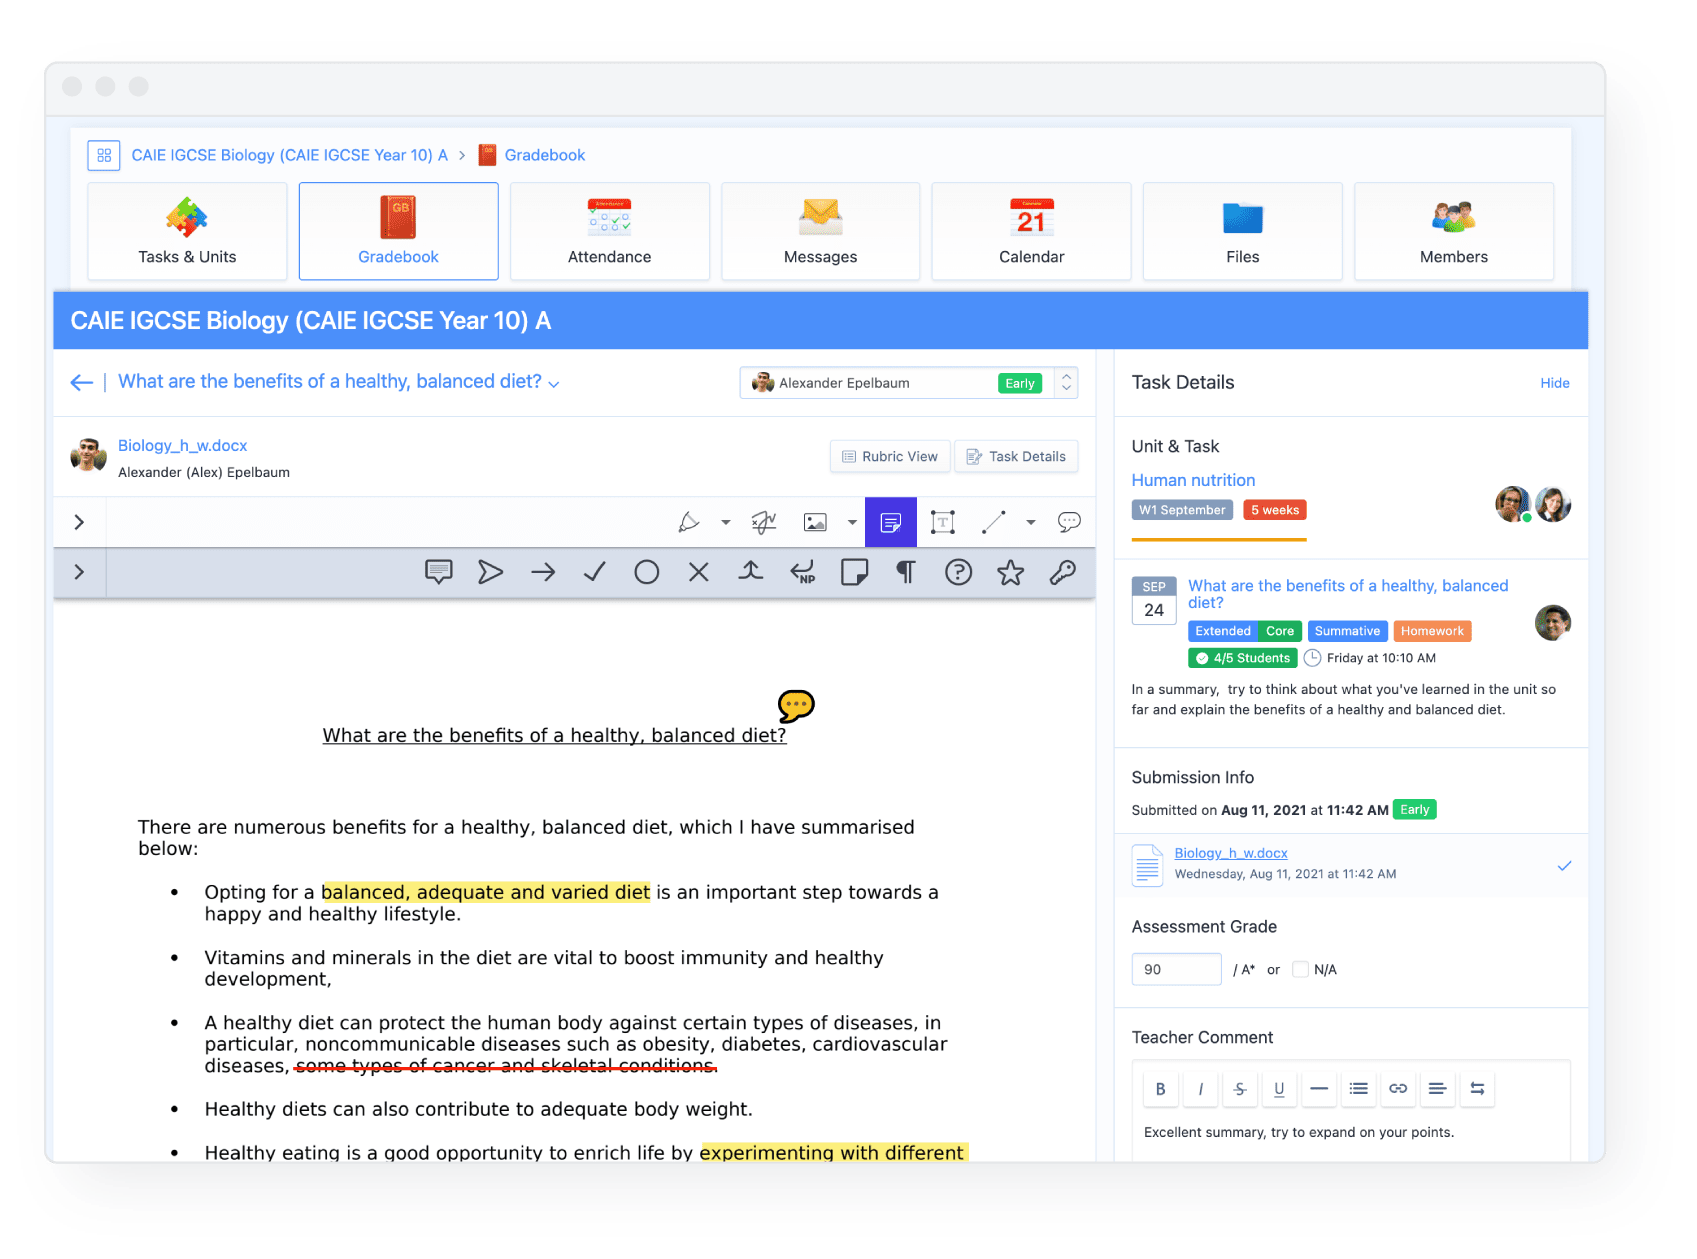Open the Tasks & Units tab
1697x1259 pixels.
coord(187,231)
